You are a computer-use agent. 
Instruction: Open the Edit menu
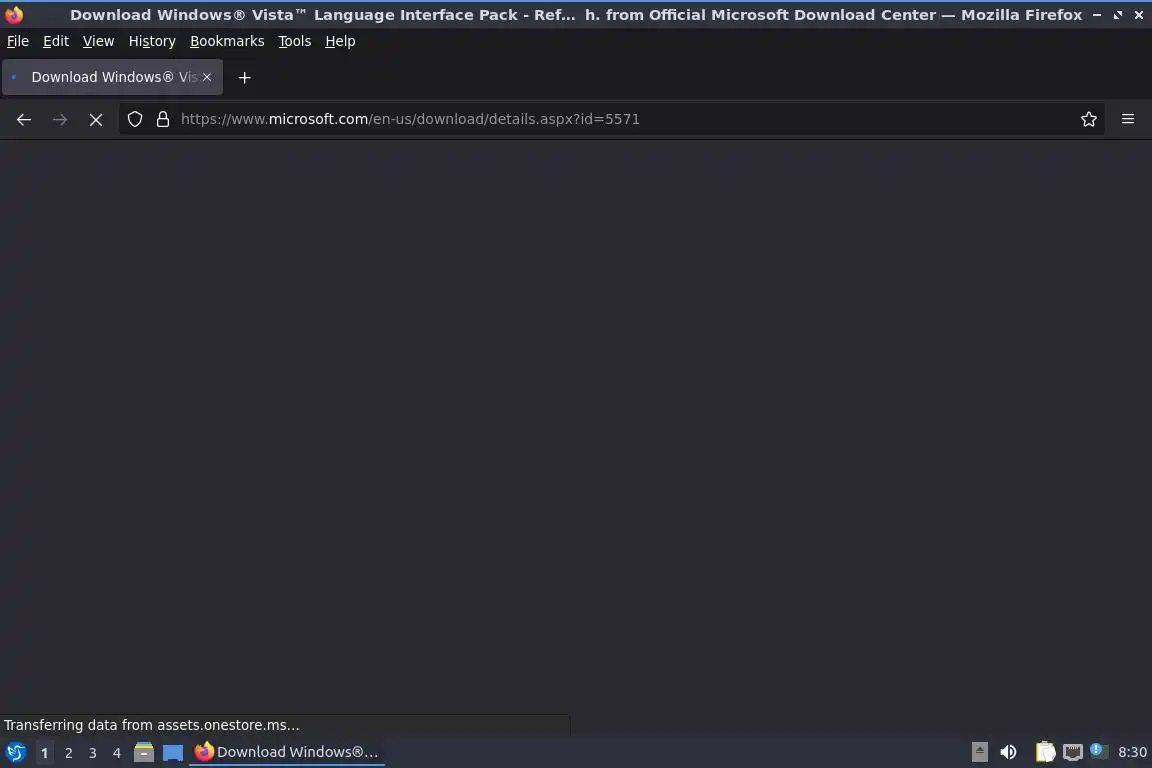56,41
